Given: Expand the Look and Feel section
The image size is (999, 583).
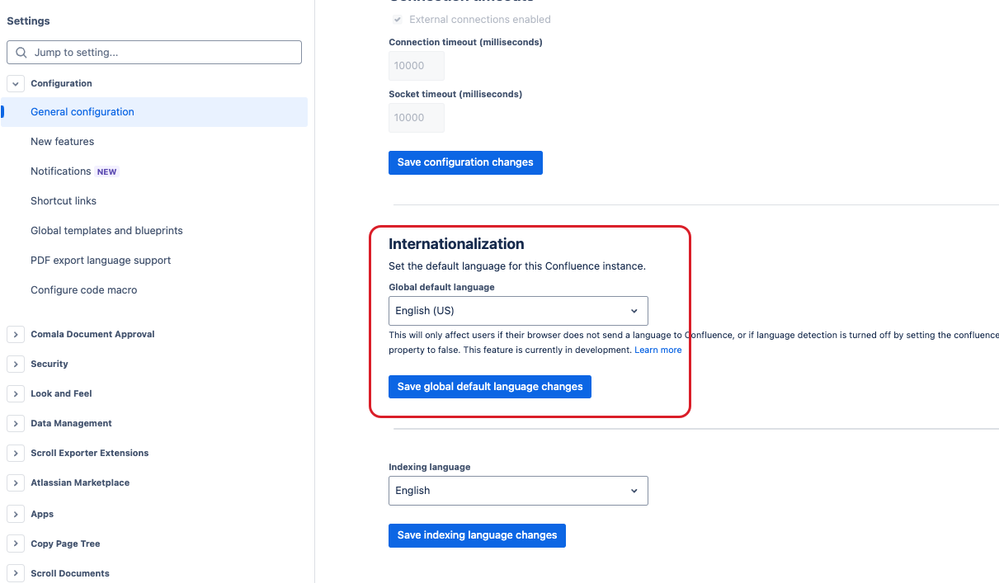Looking at the screenshot, I should pyautogui.click(x=16, y=394).
